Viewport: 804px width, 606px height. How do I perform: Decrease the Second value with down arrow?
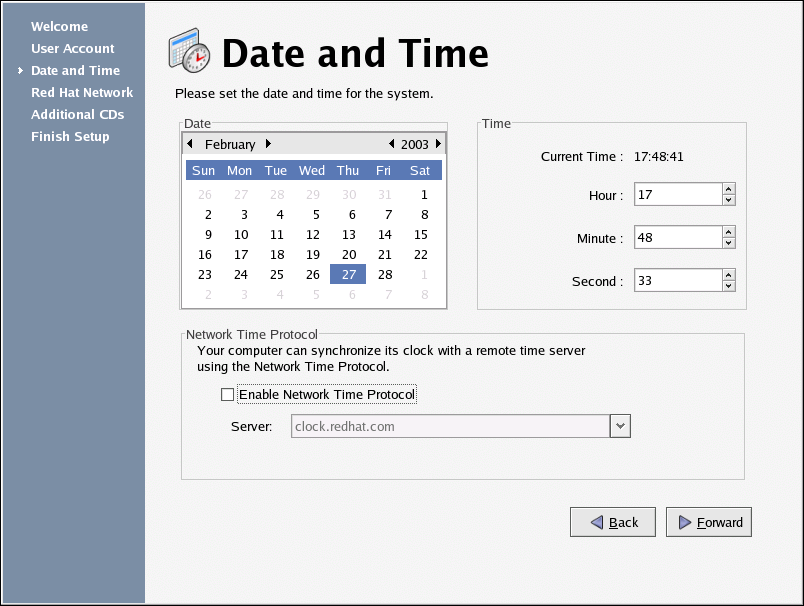click(728, 286)
